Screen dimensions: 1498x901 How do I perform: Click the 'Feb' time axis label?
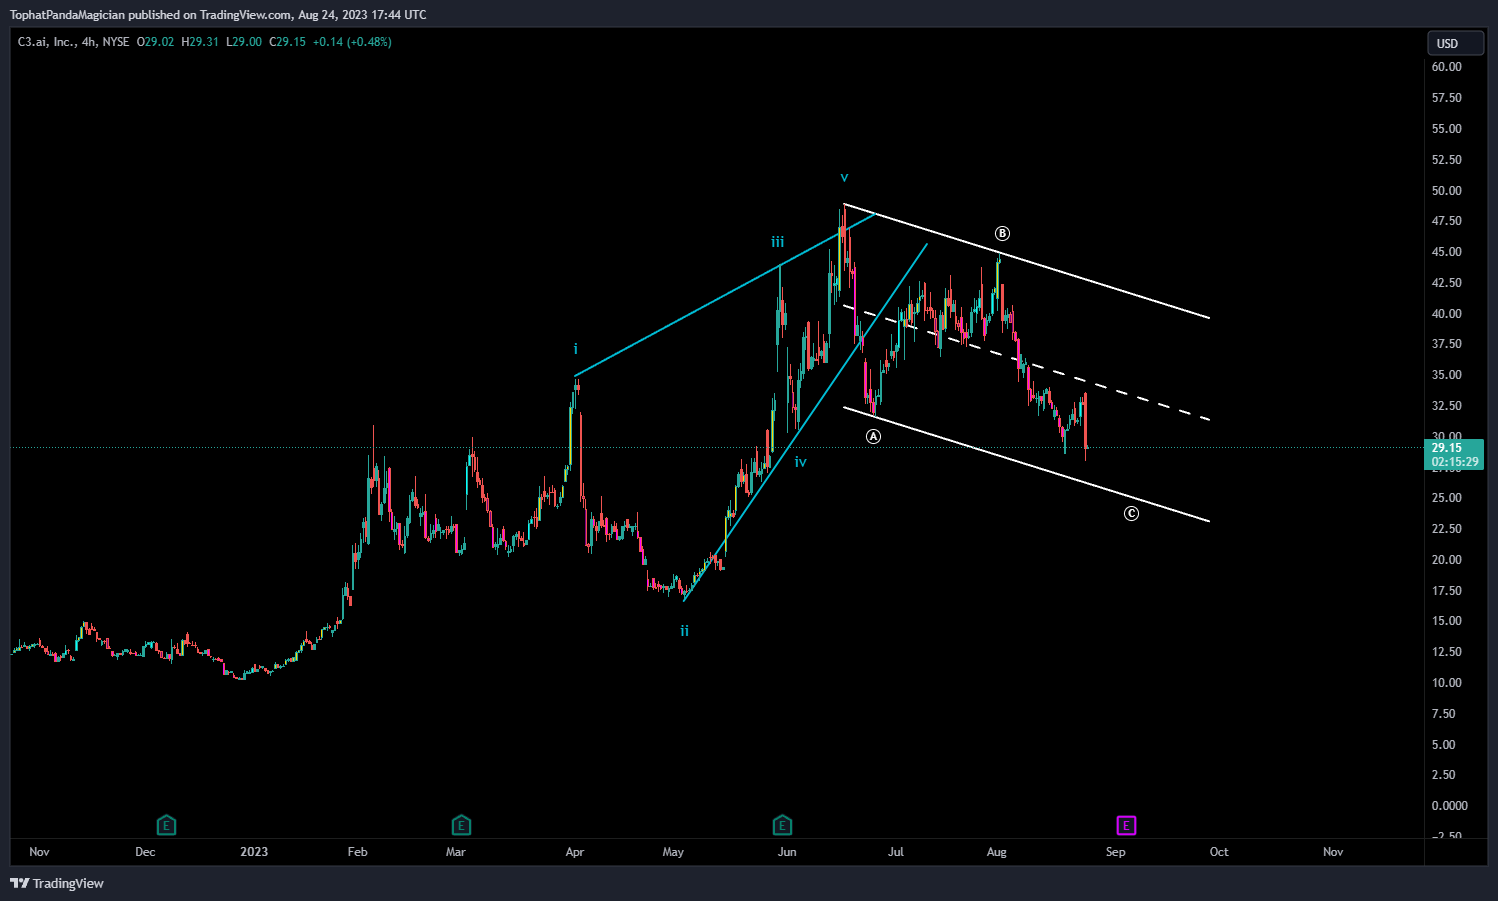point(357,852)
